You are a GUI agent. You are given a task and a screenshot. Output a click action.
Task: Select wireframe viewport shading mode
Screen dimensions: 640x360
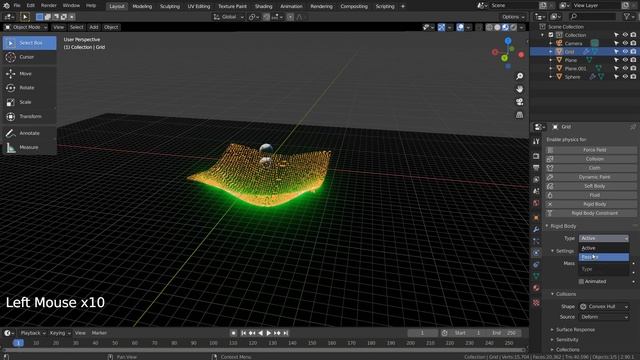(x=489, y=27)
